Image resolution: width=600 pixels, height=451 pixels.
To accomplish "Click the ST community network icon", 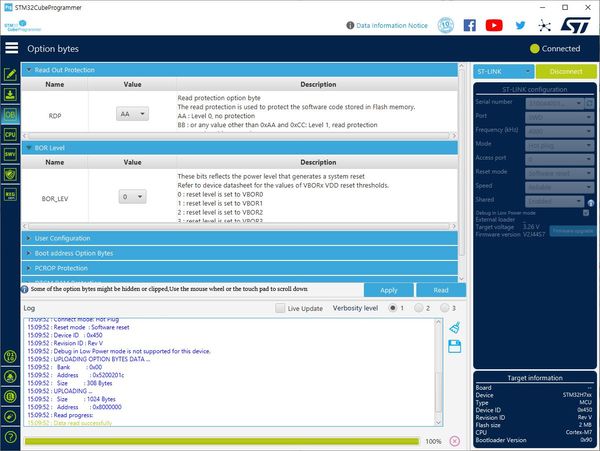I will (x=544, y=26).
